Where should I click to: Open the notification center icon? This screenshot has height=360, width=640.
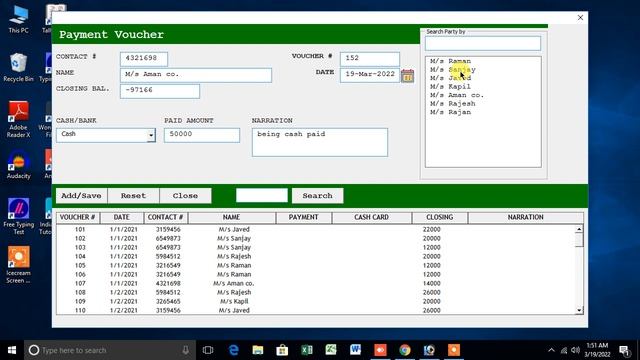point(624,350)
